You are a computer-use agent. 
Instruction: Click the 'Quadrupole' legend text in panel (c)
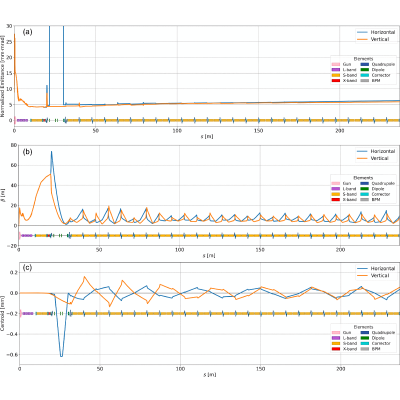[x=383, y=333]
